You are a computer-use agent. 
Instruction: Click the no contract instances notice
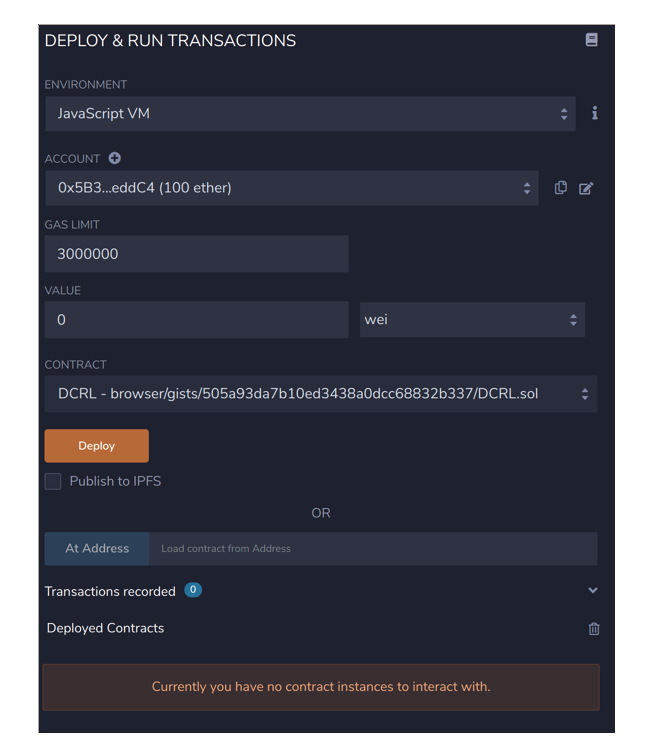pos(320,687)
